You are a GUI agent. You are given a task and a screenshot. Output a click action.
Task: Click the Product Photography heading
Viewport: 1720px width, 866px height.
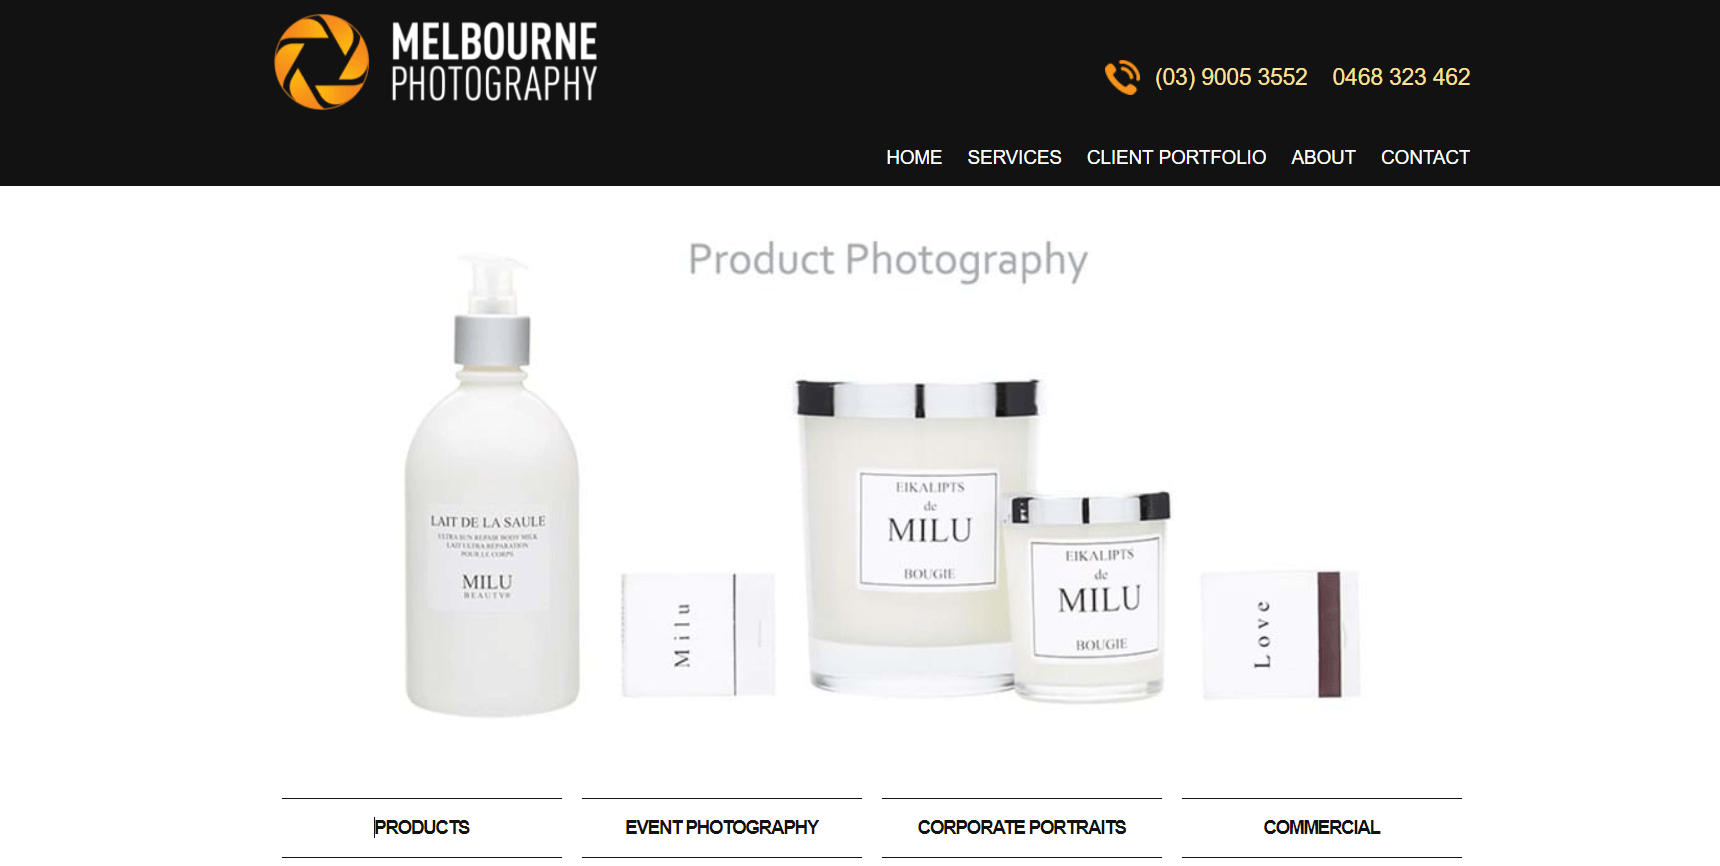[888, 261]
